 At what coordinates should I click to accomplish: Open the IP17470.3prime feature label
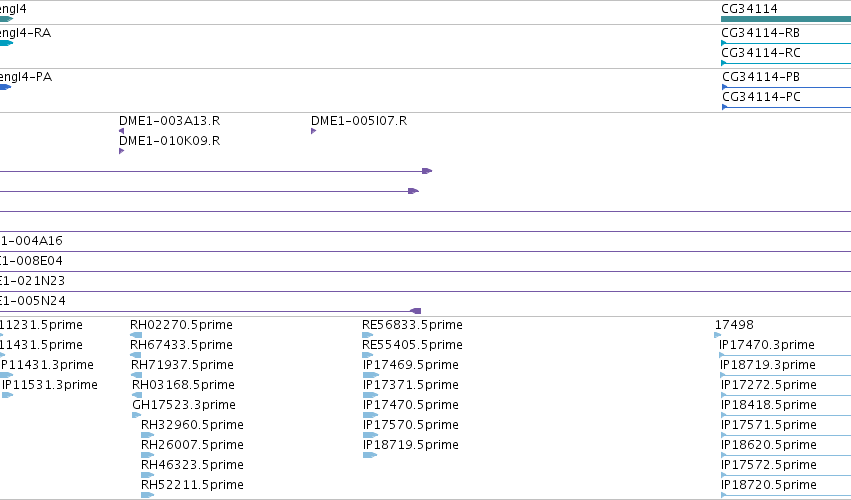pos(767,345)
